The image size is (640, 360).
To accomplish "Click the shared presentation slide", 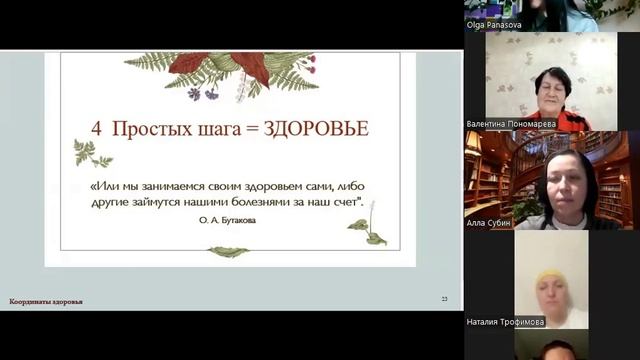I will tap(231, 180).
